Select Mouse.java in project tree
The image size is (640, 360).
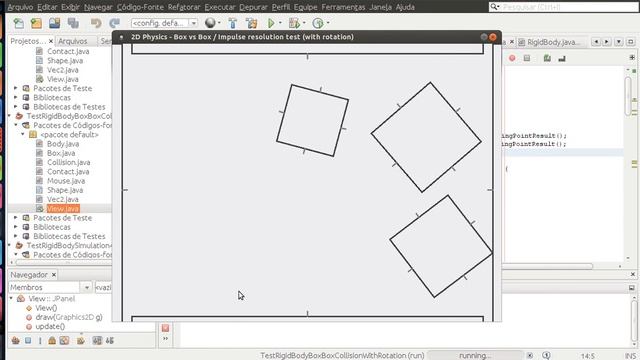(66, 181)
